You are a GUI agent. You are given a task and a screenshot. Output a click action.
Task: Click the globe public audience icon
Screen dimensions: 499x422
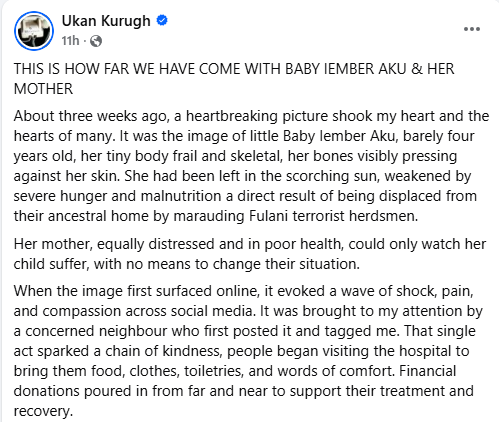pyautogui.click(x=96, y=41)
